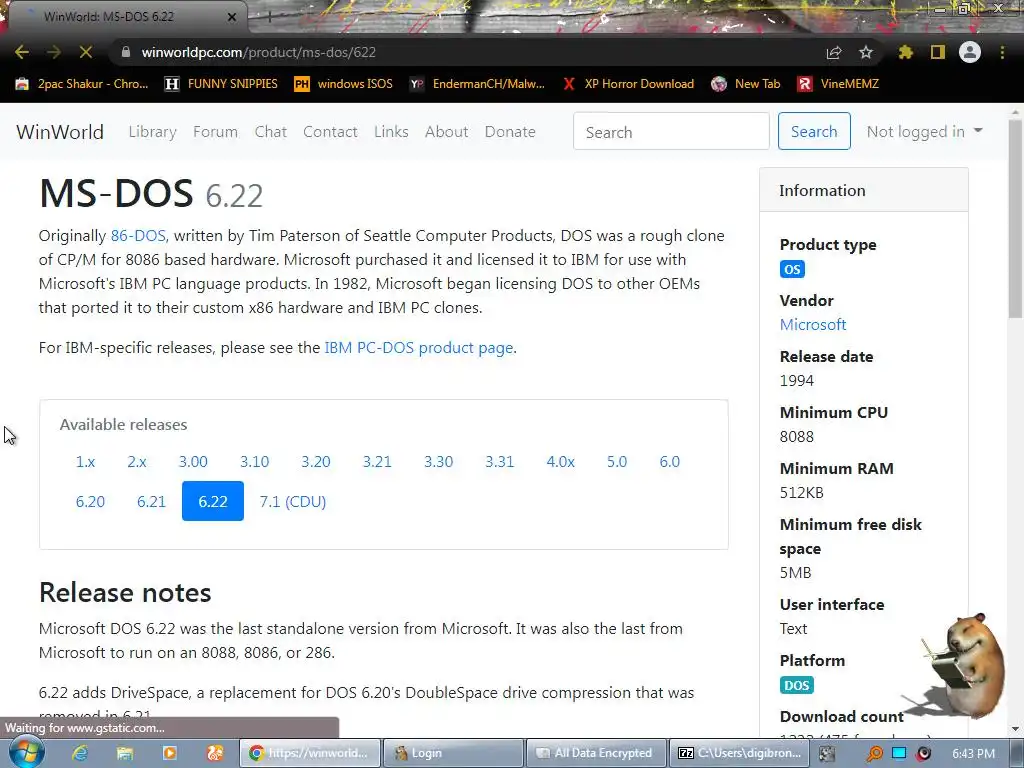Select the 7.1 (CDU) release
This screenshot has width=1024, height=768.
(x=293, y=502)
